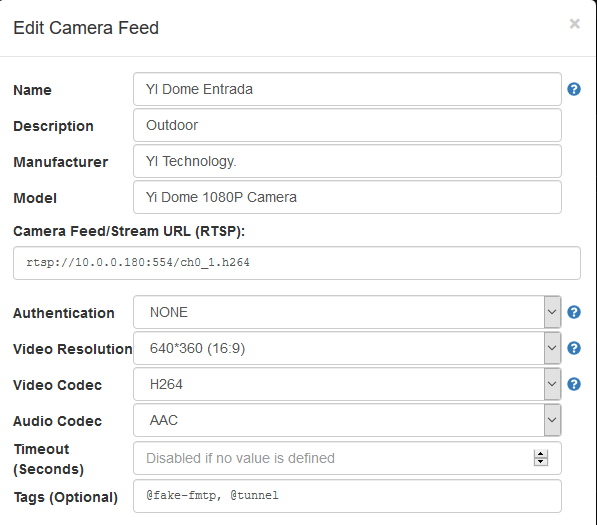
Task: Close the Edit Camera Feed dialog
Action: [x=575, y=24]
